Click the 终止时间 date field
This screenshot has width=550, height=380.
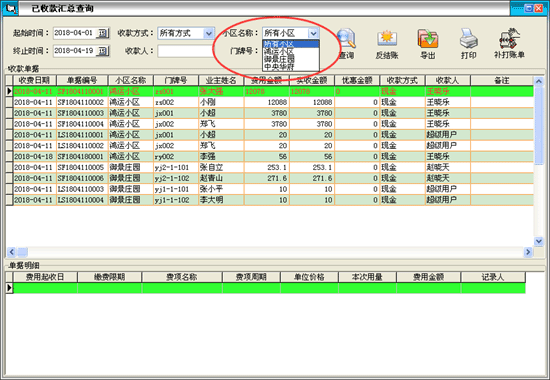coord(75,51)
